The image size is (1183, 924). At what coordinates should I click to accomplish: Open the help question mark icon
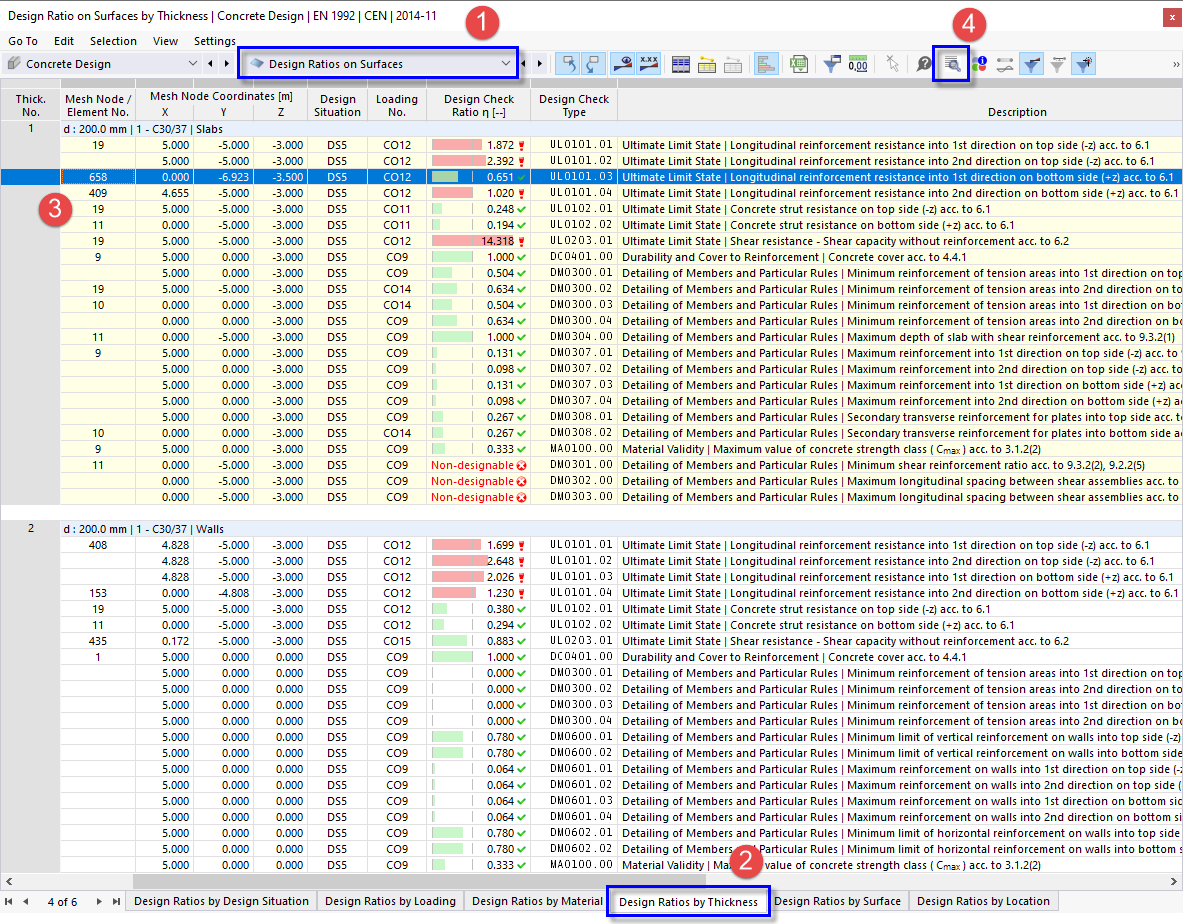point(924,65)
